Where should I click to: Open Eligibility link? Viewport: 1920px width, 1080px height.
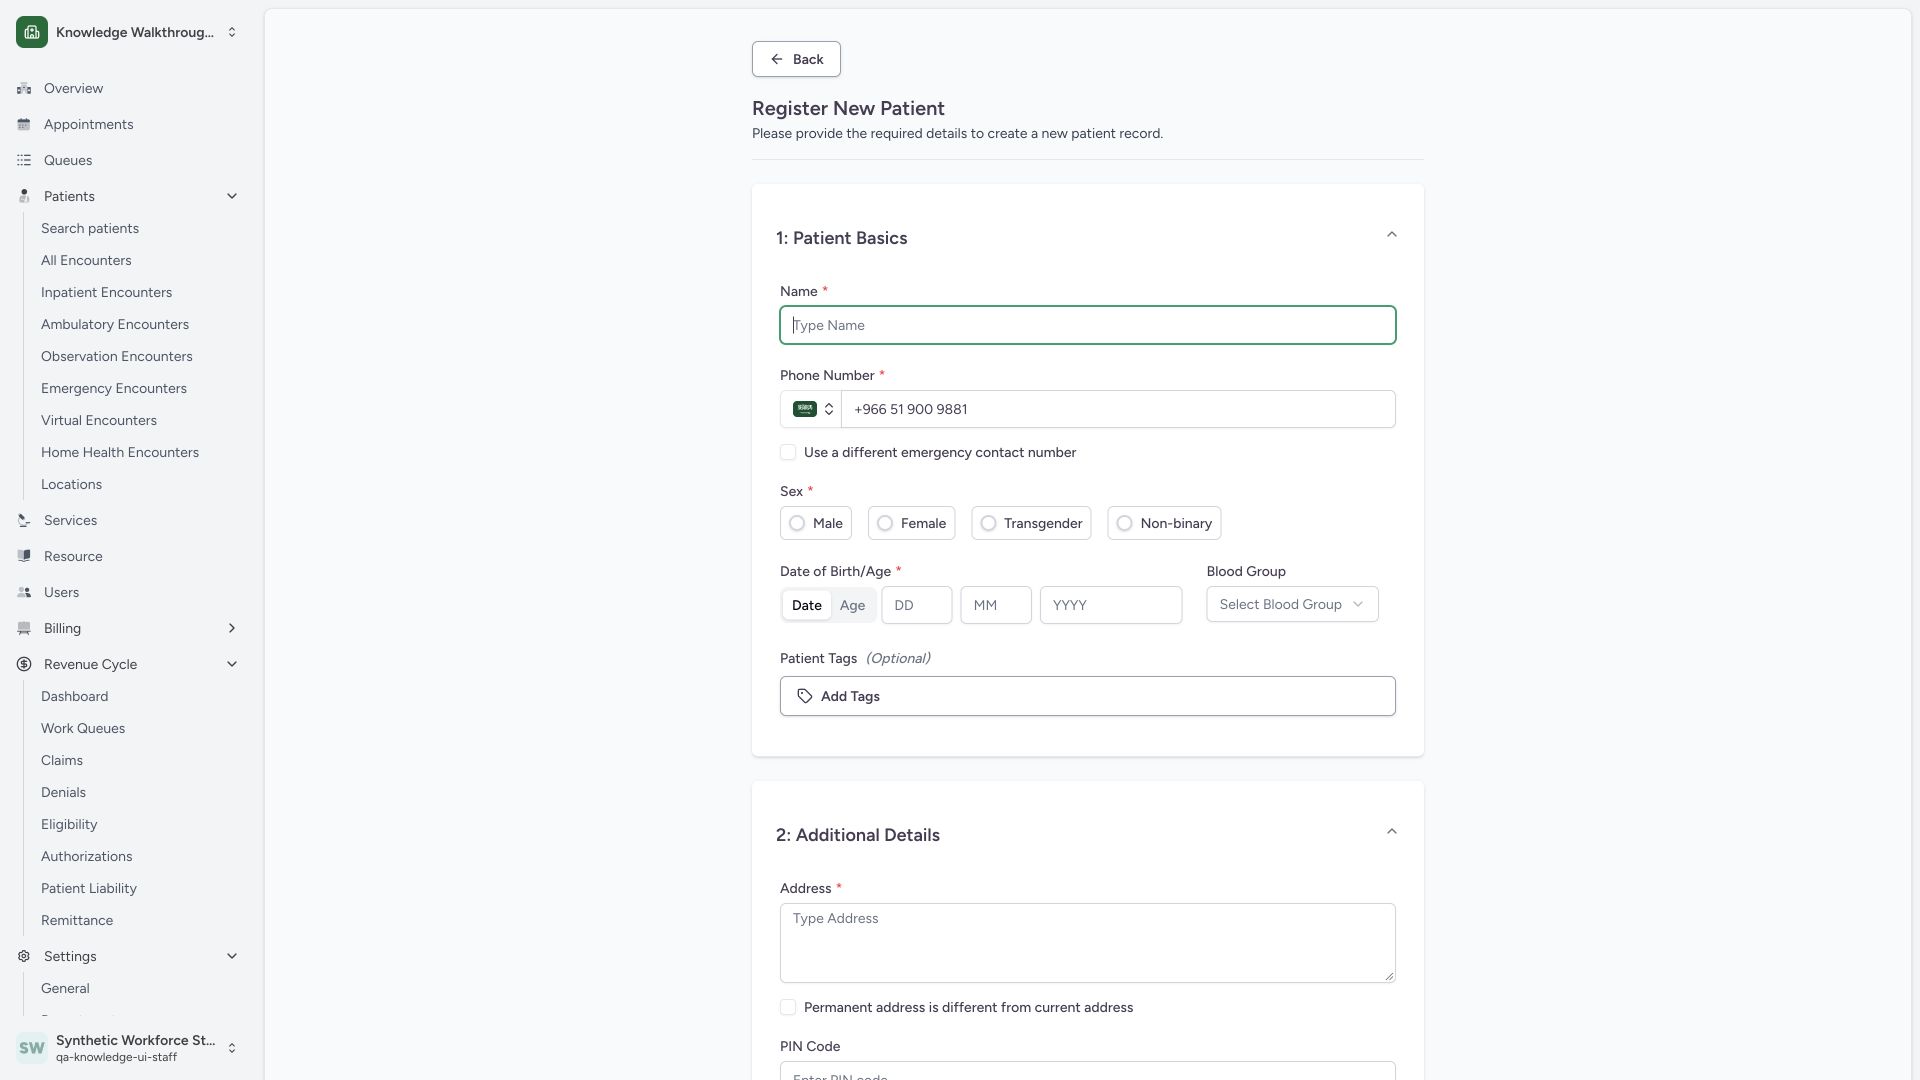(x=69, y=824)
